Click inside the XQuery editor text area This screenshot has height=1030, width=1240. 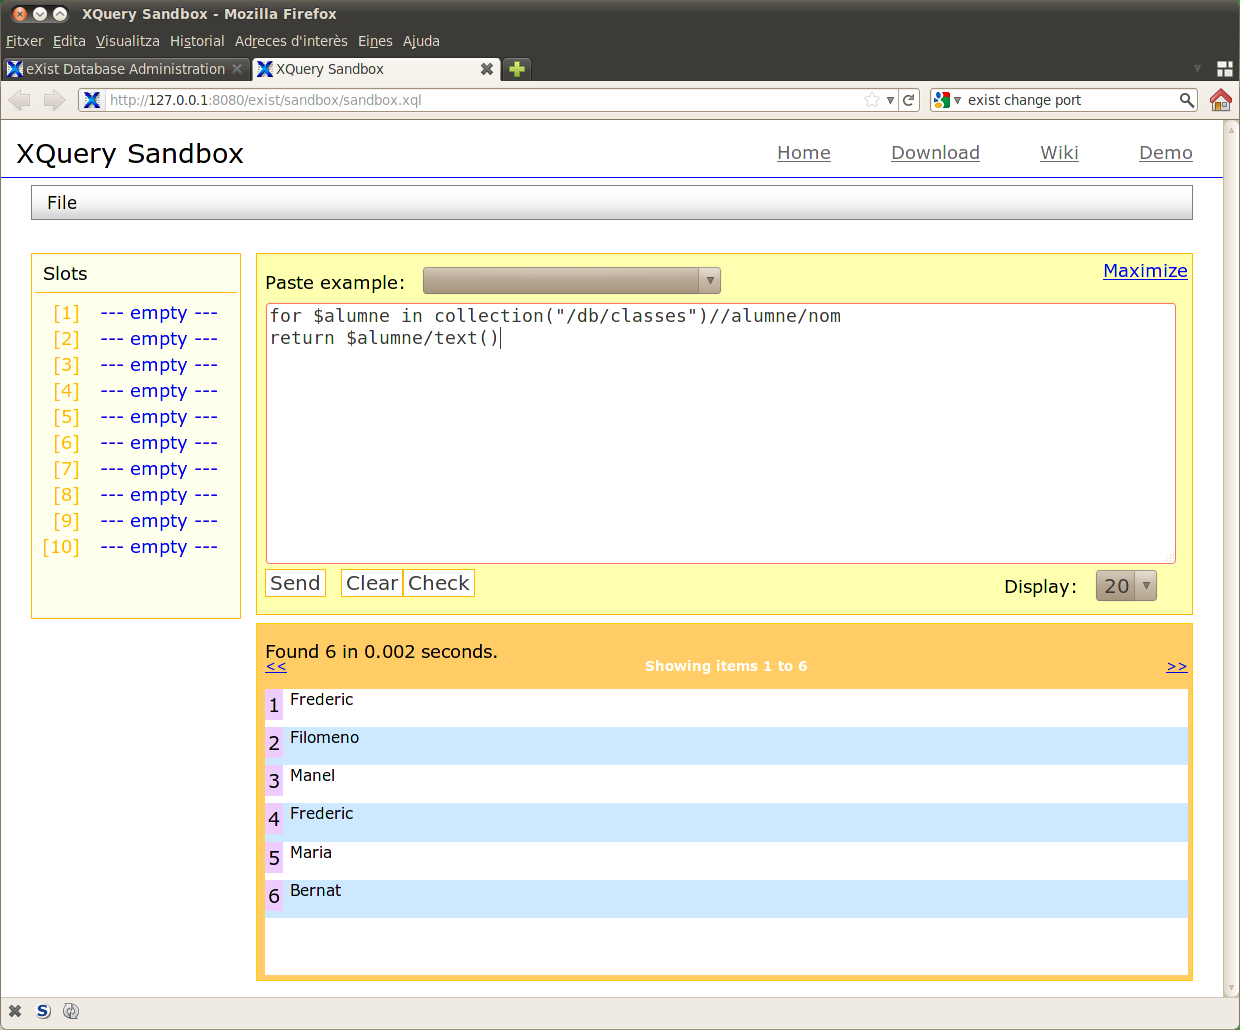point(720,440)
